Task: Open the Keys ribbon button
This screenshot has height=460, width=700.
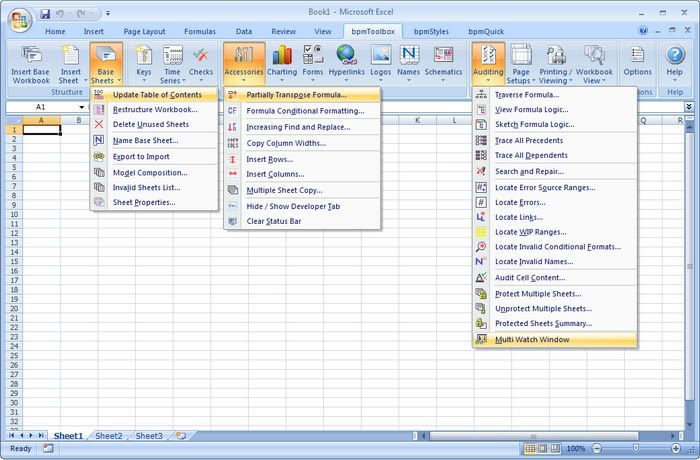Action: [144, 64]
